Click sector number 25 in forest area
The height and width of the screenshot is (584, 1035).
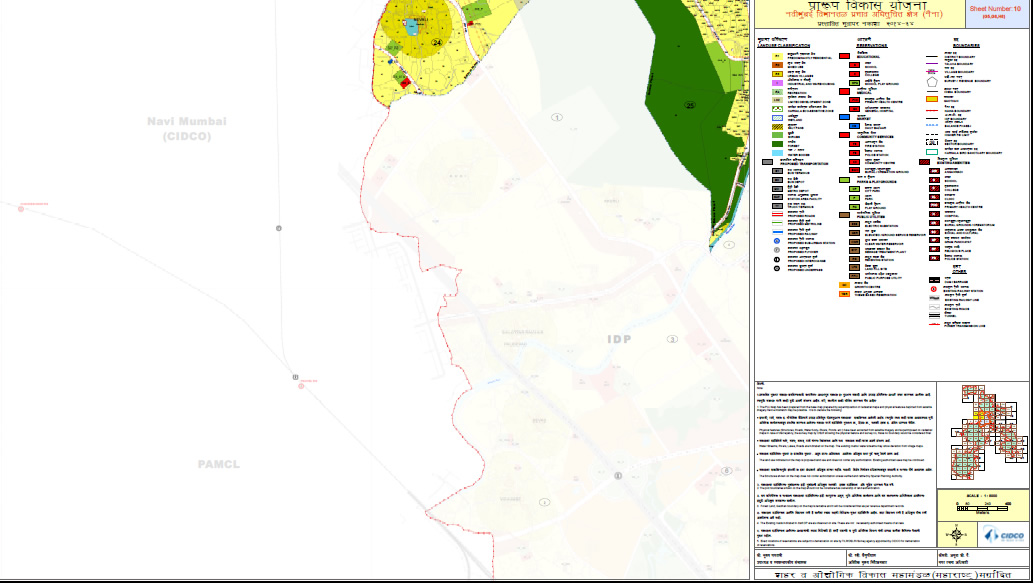(690, 105)
